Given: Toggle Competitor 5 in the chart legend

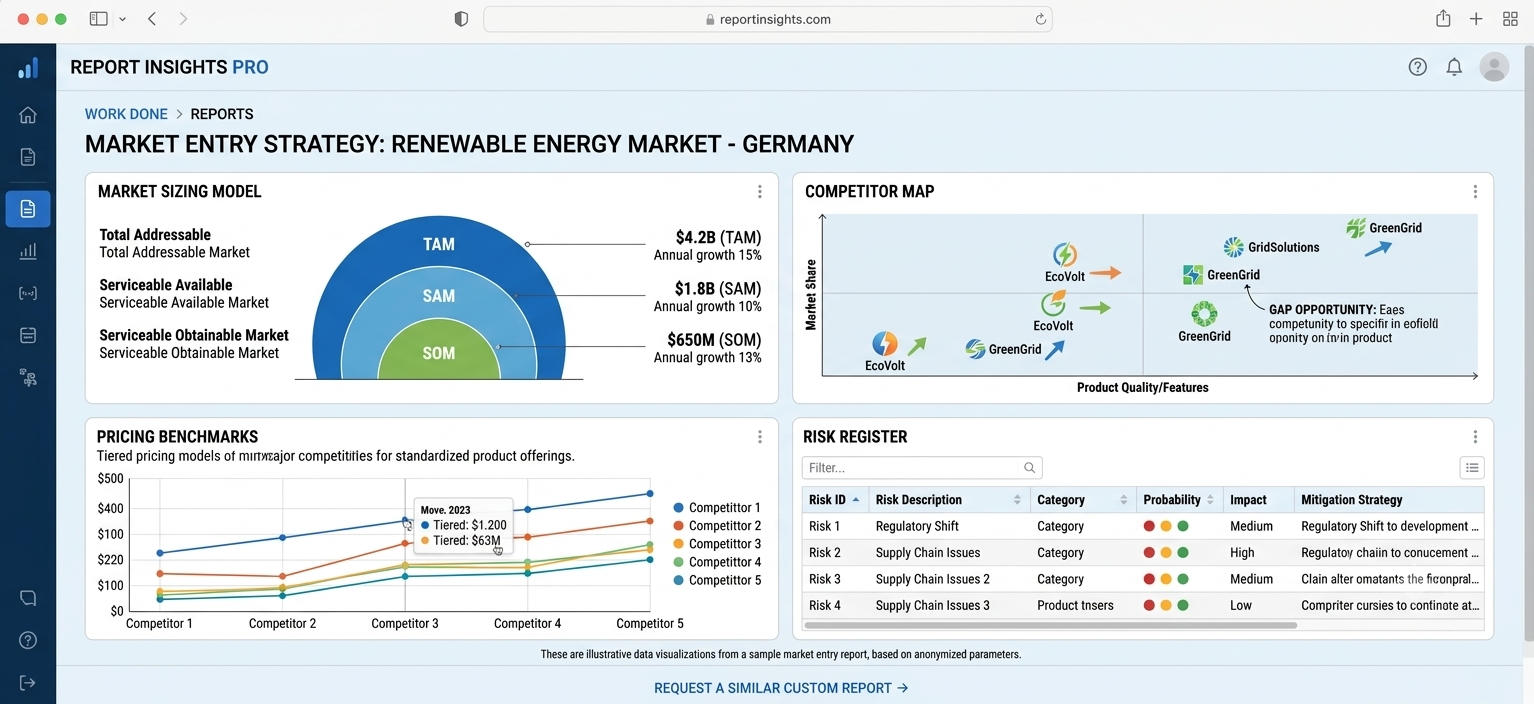Looking at the screenshot, I should (x=717, y=580).
